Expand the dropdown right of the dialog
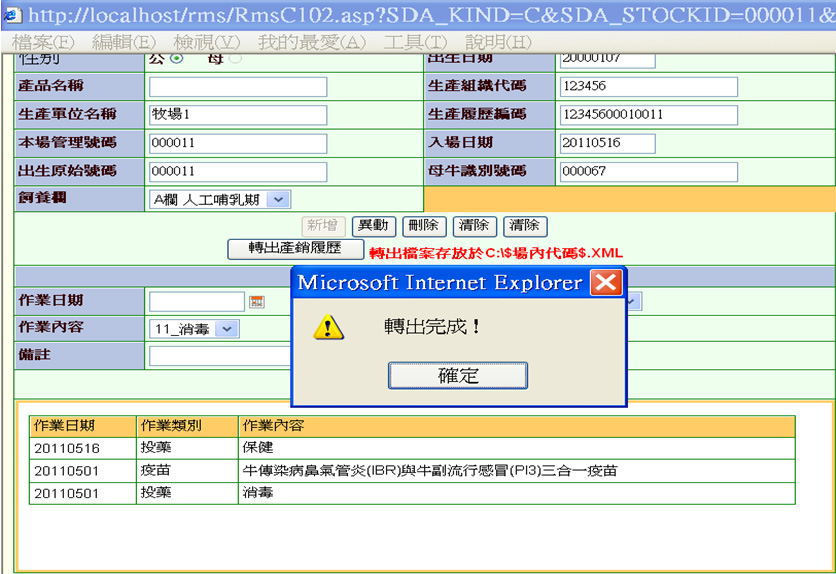Image resolution: width=836 pixels, height=574 pixels. point(632,301)
